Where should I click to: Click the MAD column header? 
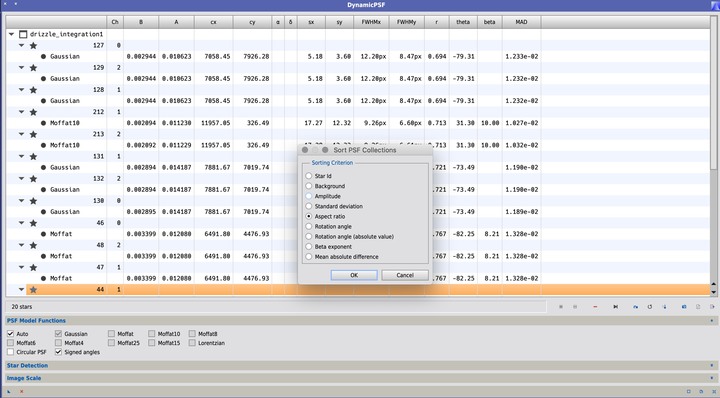tap(521, 22)
